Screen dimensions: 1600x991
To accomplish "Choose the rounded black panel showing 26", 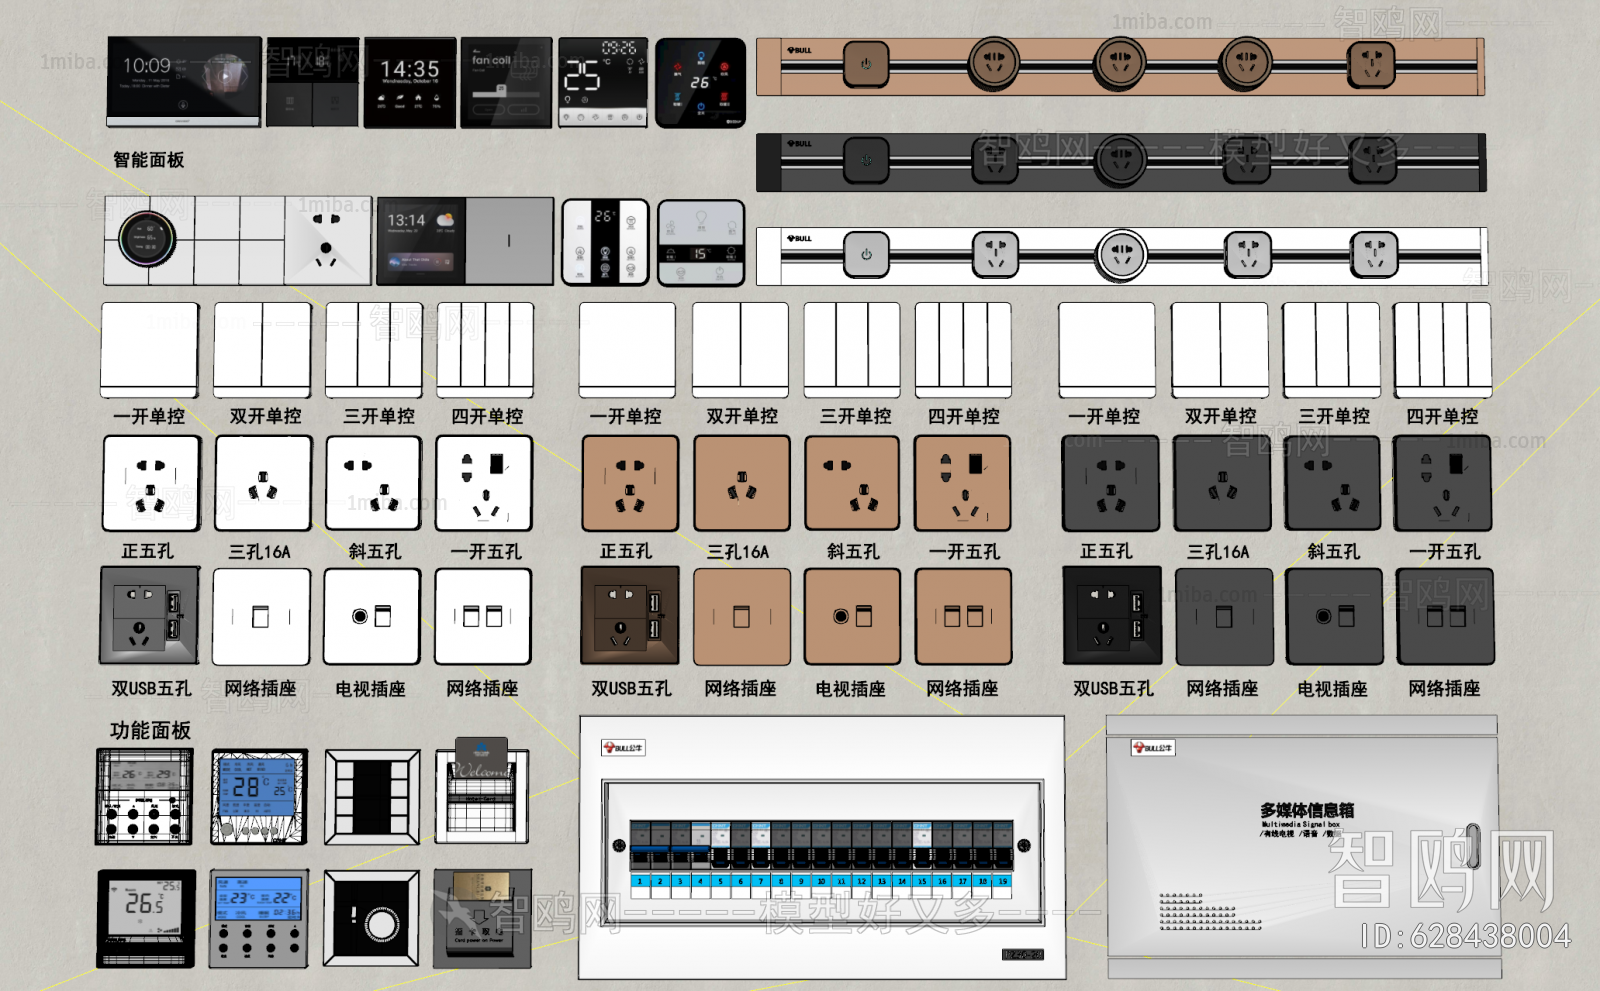I will point(700,83).
